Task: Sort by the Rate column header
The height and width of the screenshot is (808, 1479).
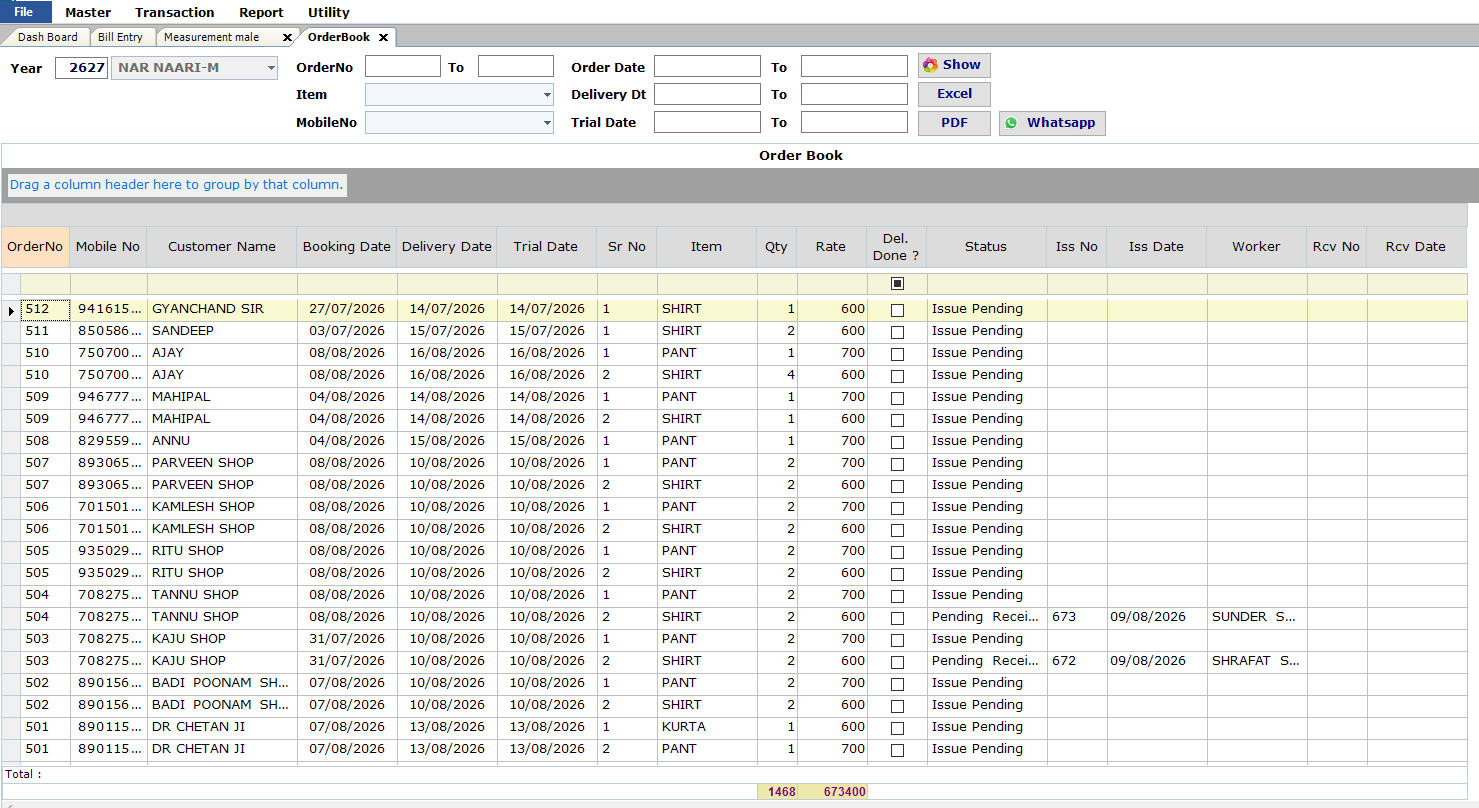Action: pyautogui.click(x=831, y=247)
